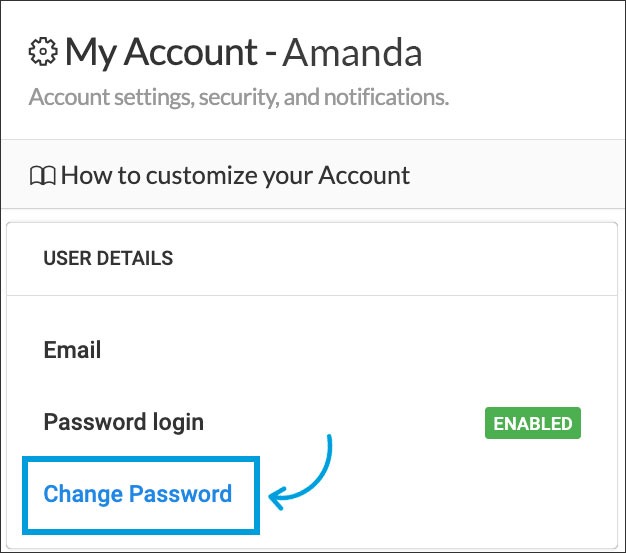Click the open book help icon
This screenshot has width=626, height=553.
[42, 177]
